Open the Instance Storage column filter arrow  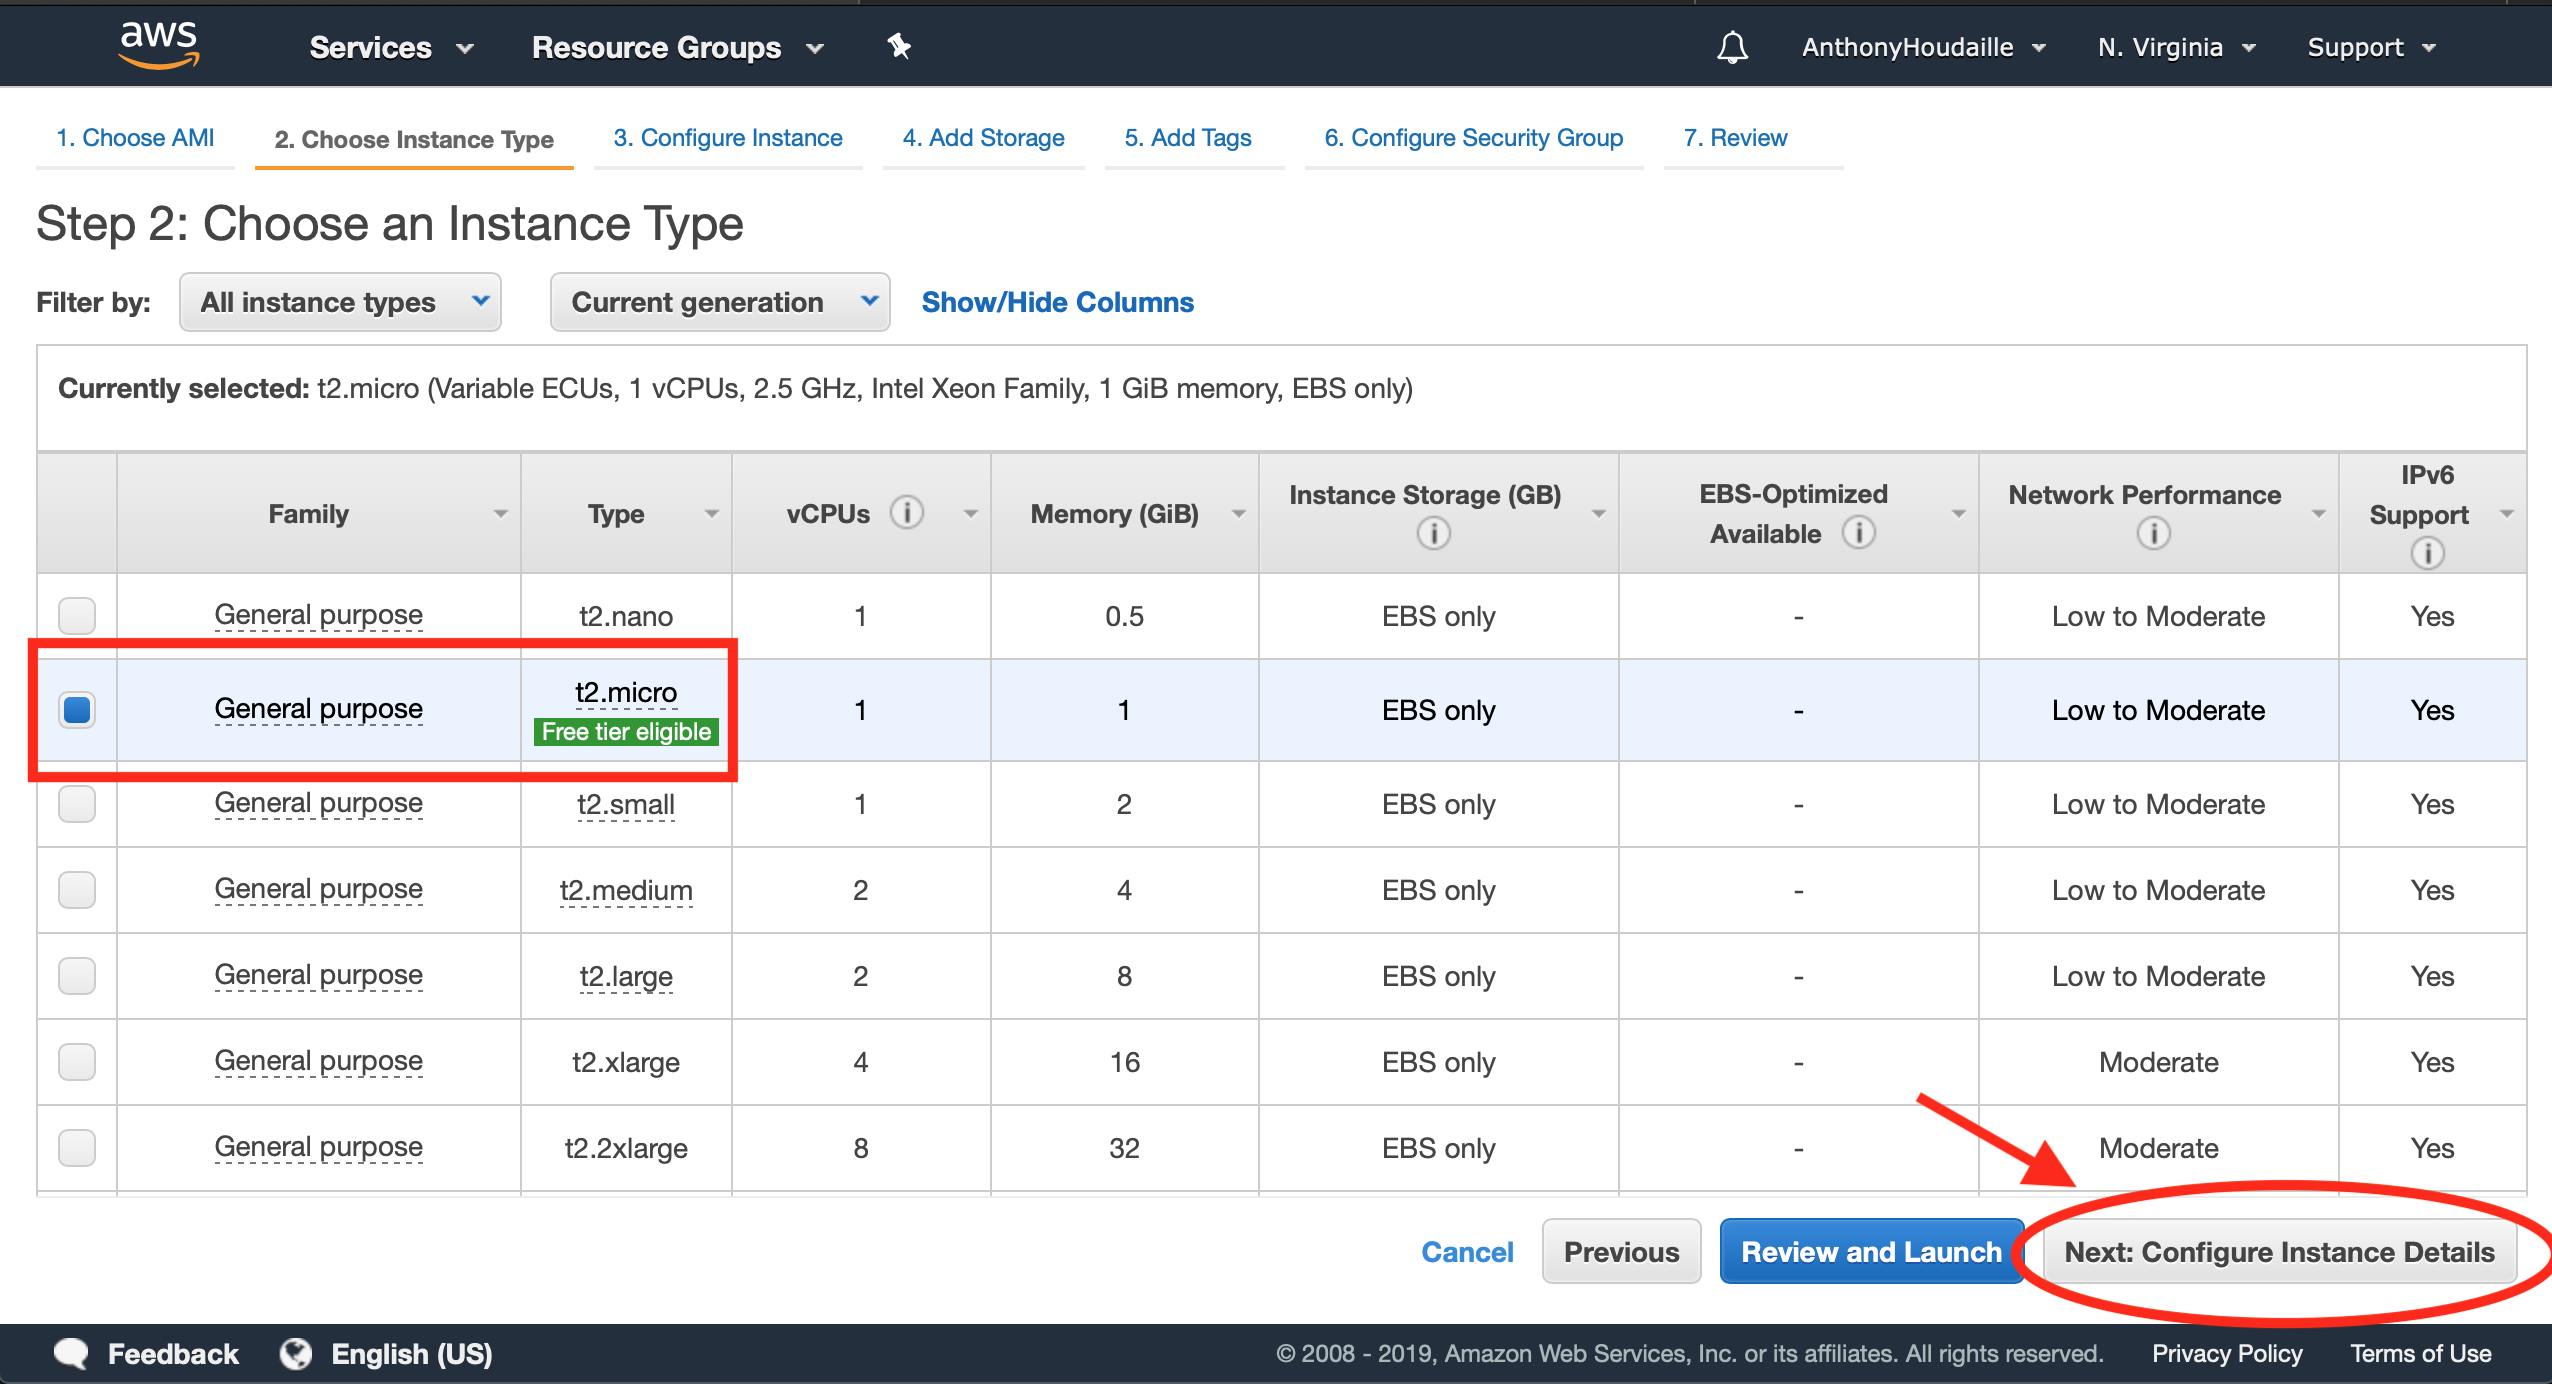[1598, 514]
